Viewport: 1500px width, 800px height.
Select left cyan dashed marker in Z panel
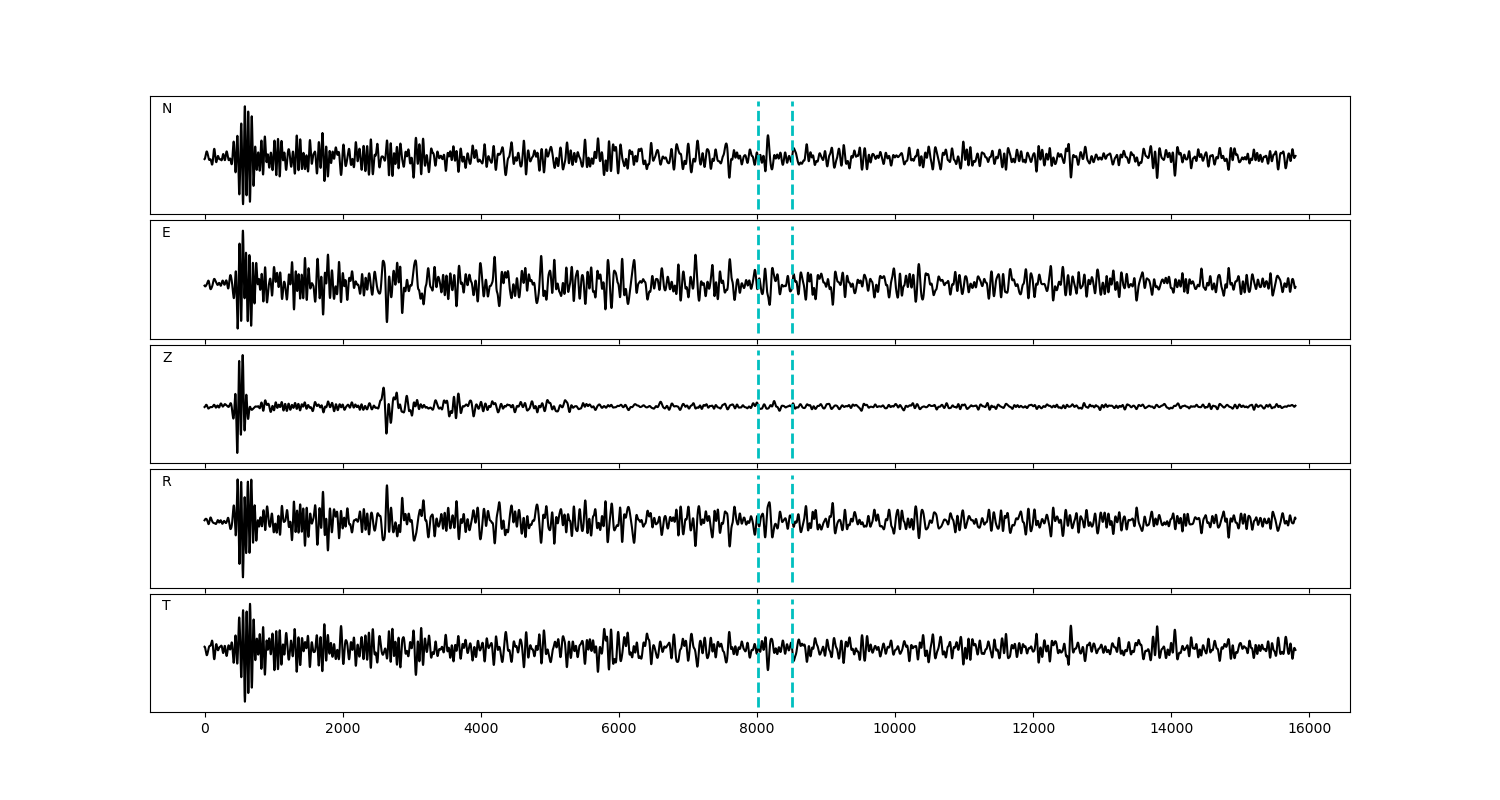tap(758, 380)
